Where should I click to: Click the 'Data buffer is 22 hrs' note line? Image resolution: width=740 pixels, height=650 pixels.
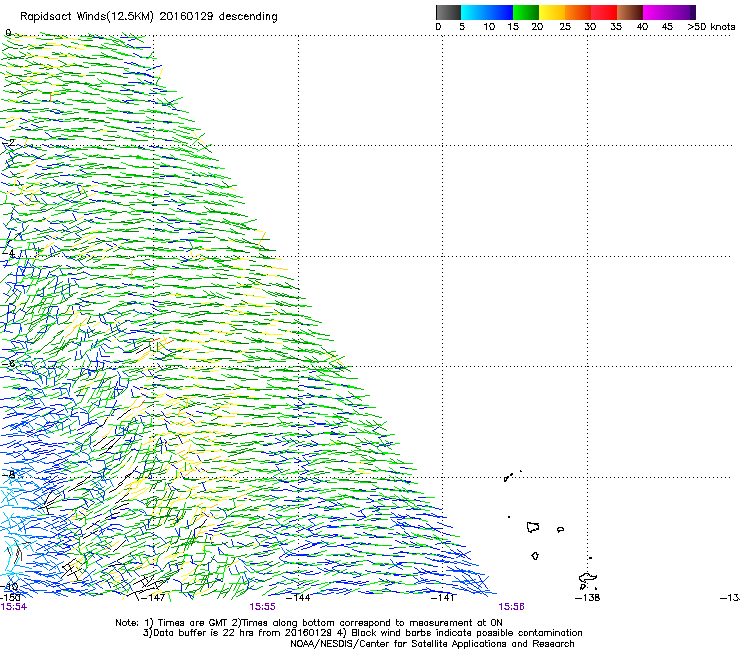coord(362,633)
